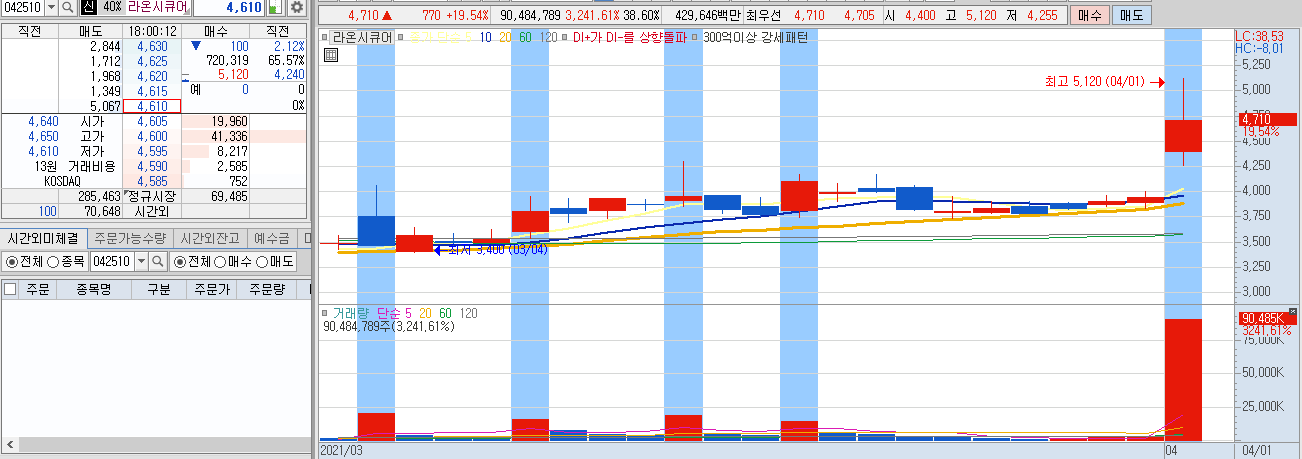The image size is (1302, 459).
Task: Click ask price 4,630 in order book
Action: pos(152,47)
